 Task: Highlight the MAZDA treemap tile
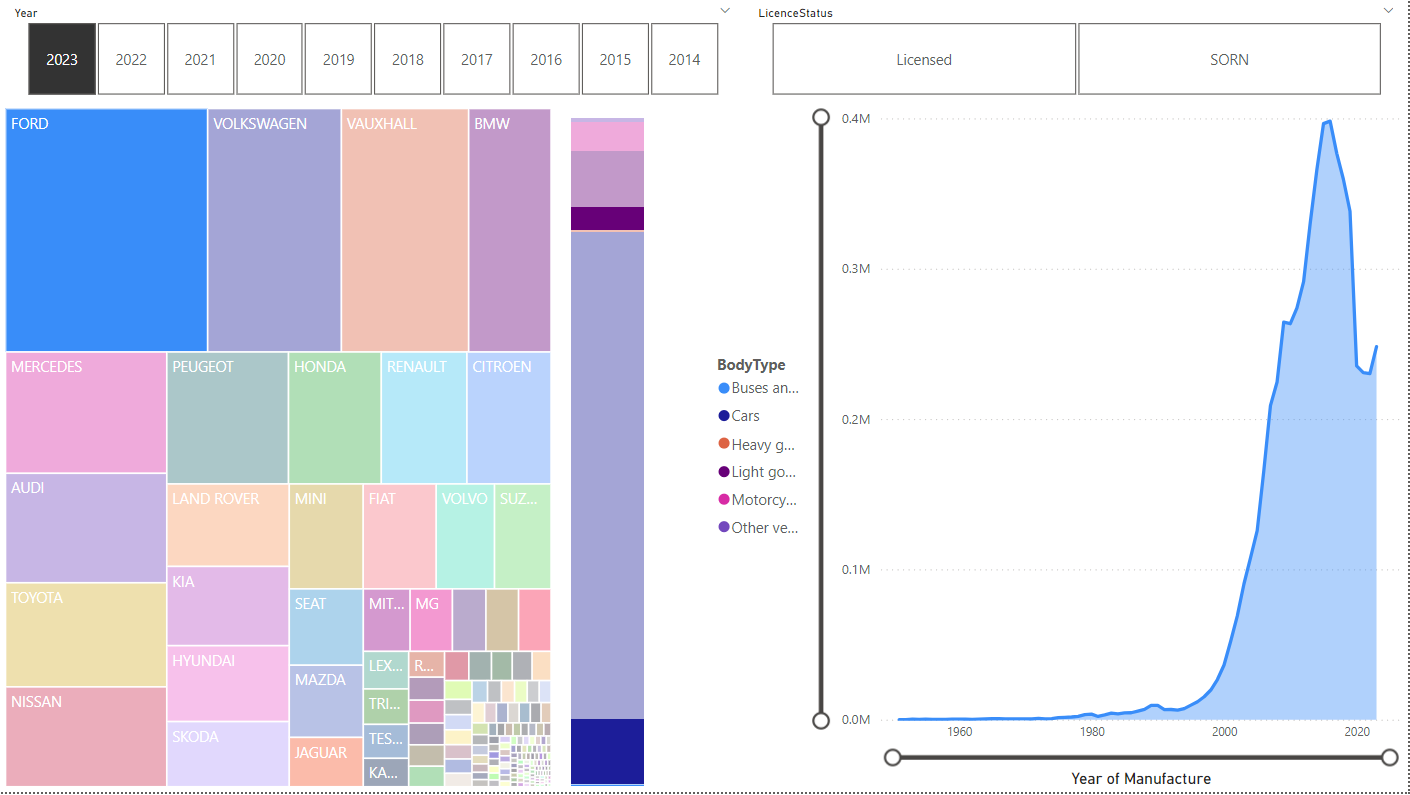[326, 701]
